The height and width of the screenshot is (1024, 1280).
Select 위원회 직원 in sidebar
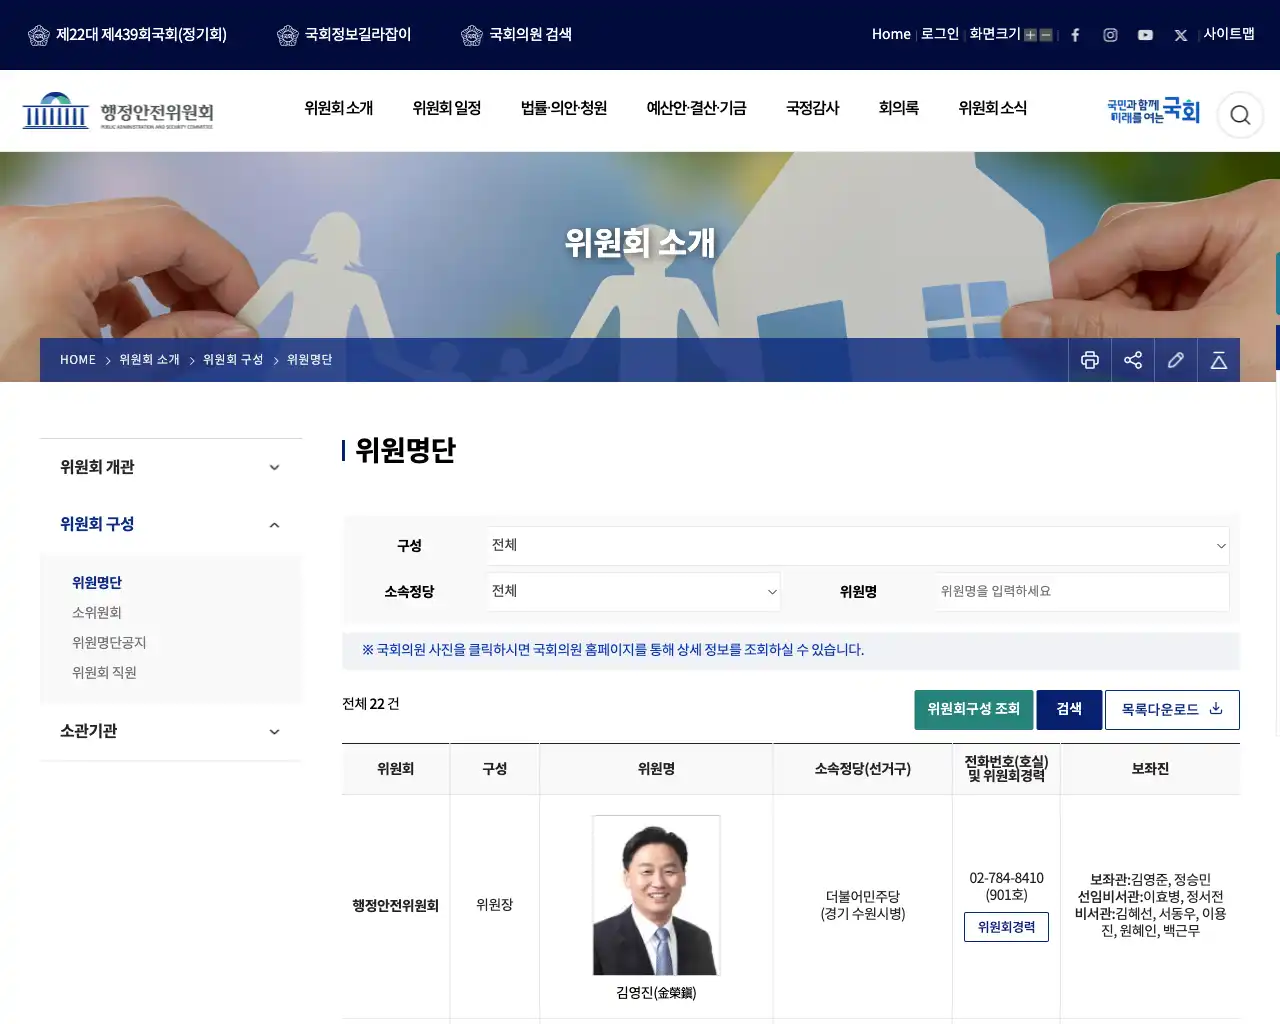pos(104,673)
